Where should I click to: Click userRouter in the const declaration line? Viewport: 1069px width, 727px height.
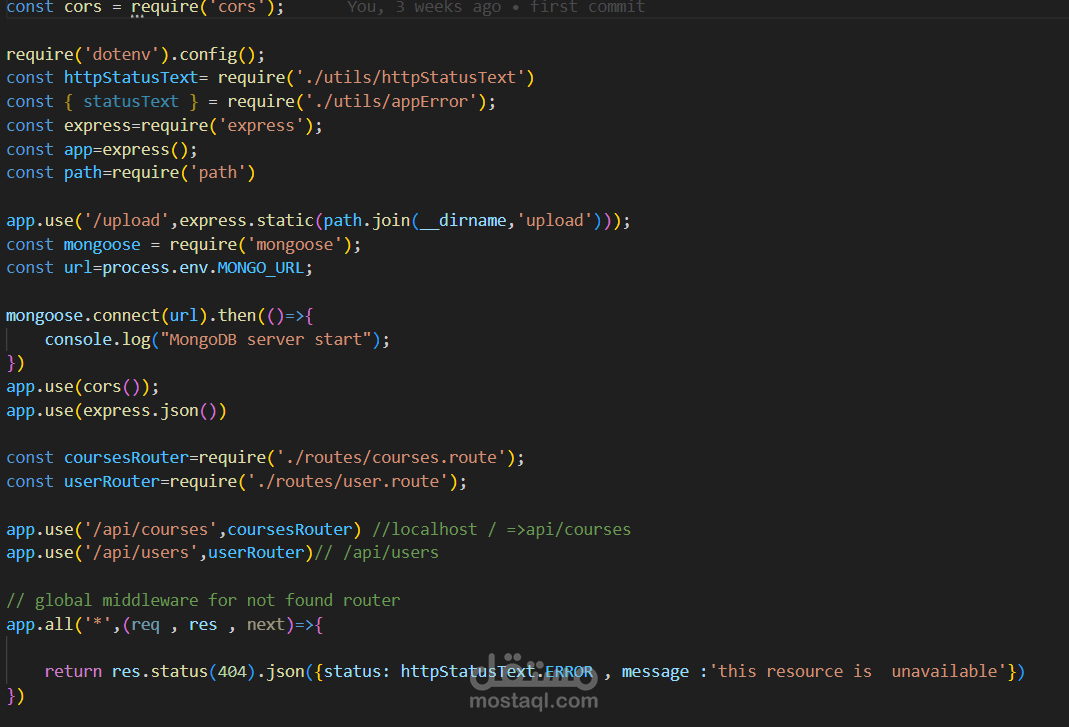coord(112,481)
